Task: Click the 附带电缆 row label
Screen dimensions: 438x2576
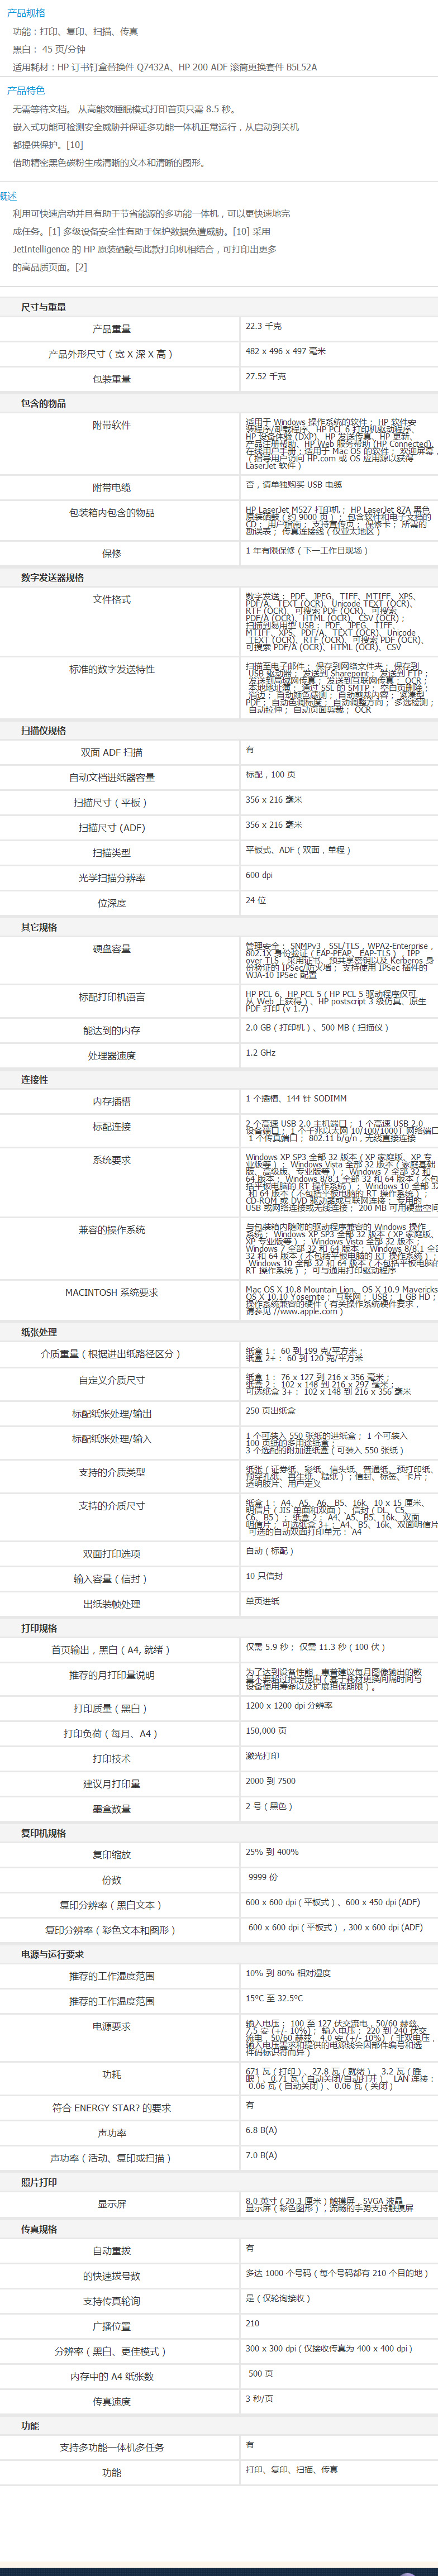Action: [111, 488]
